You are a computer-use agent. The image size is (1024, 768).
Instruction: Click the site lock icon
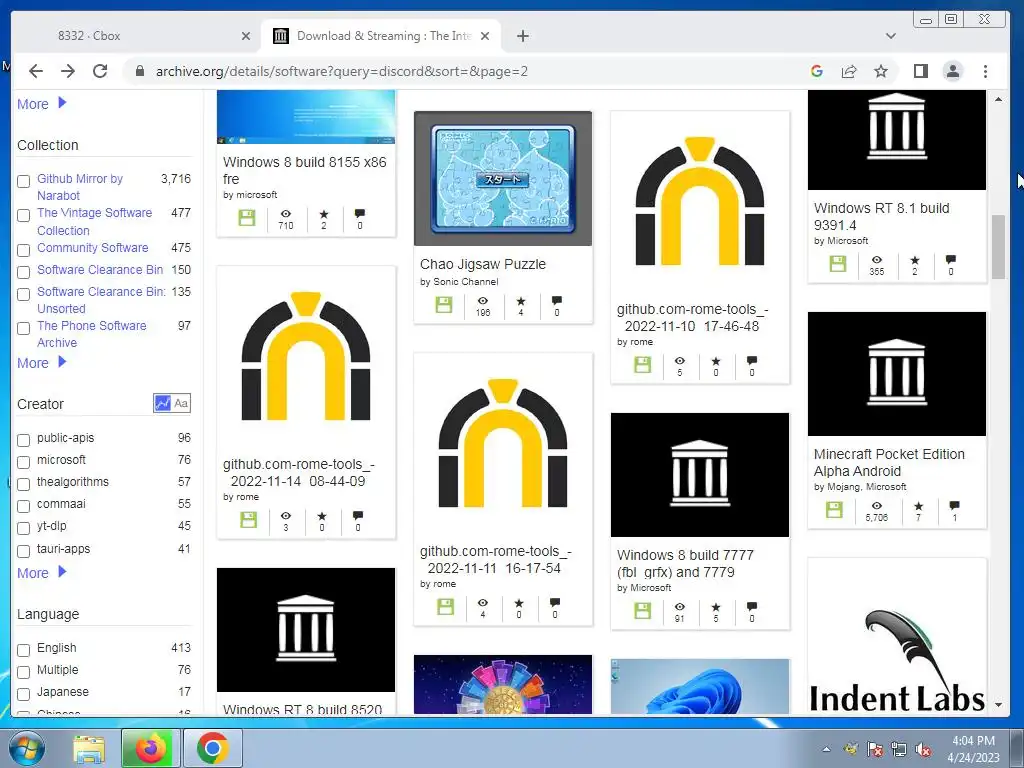click(x=139, y=71)
